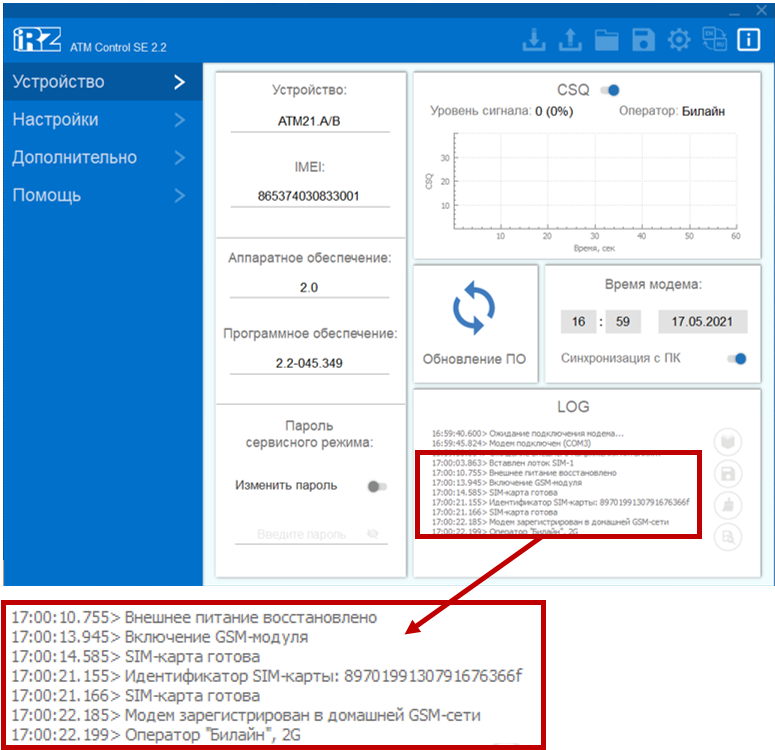Open the folder icon in the top toolbar

[x=606, y=40]
